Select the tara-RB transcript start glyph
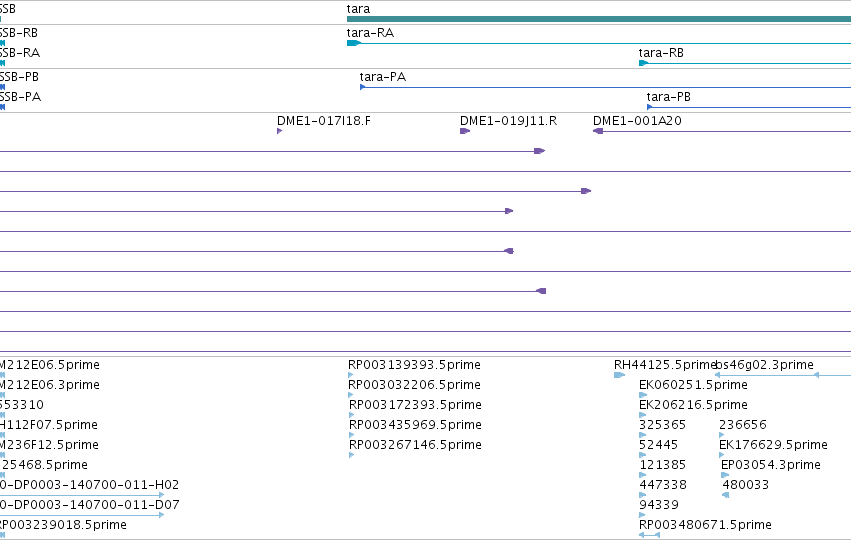851x540 pixels. point(644,63)
